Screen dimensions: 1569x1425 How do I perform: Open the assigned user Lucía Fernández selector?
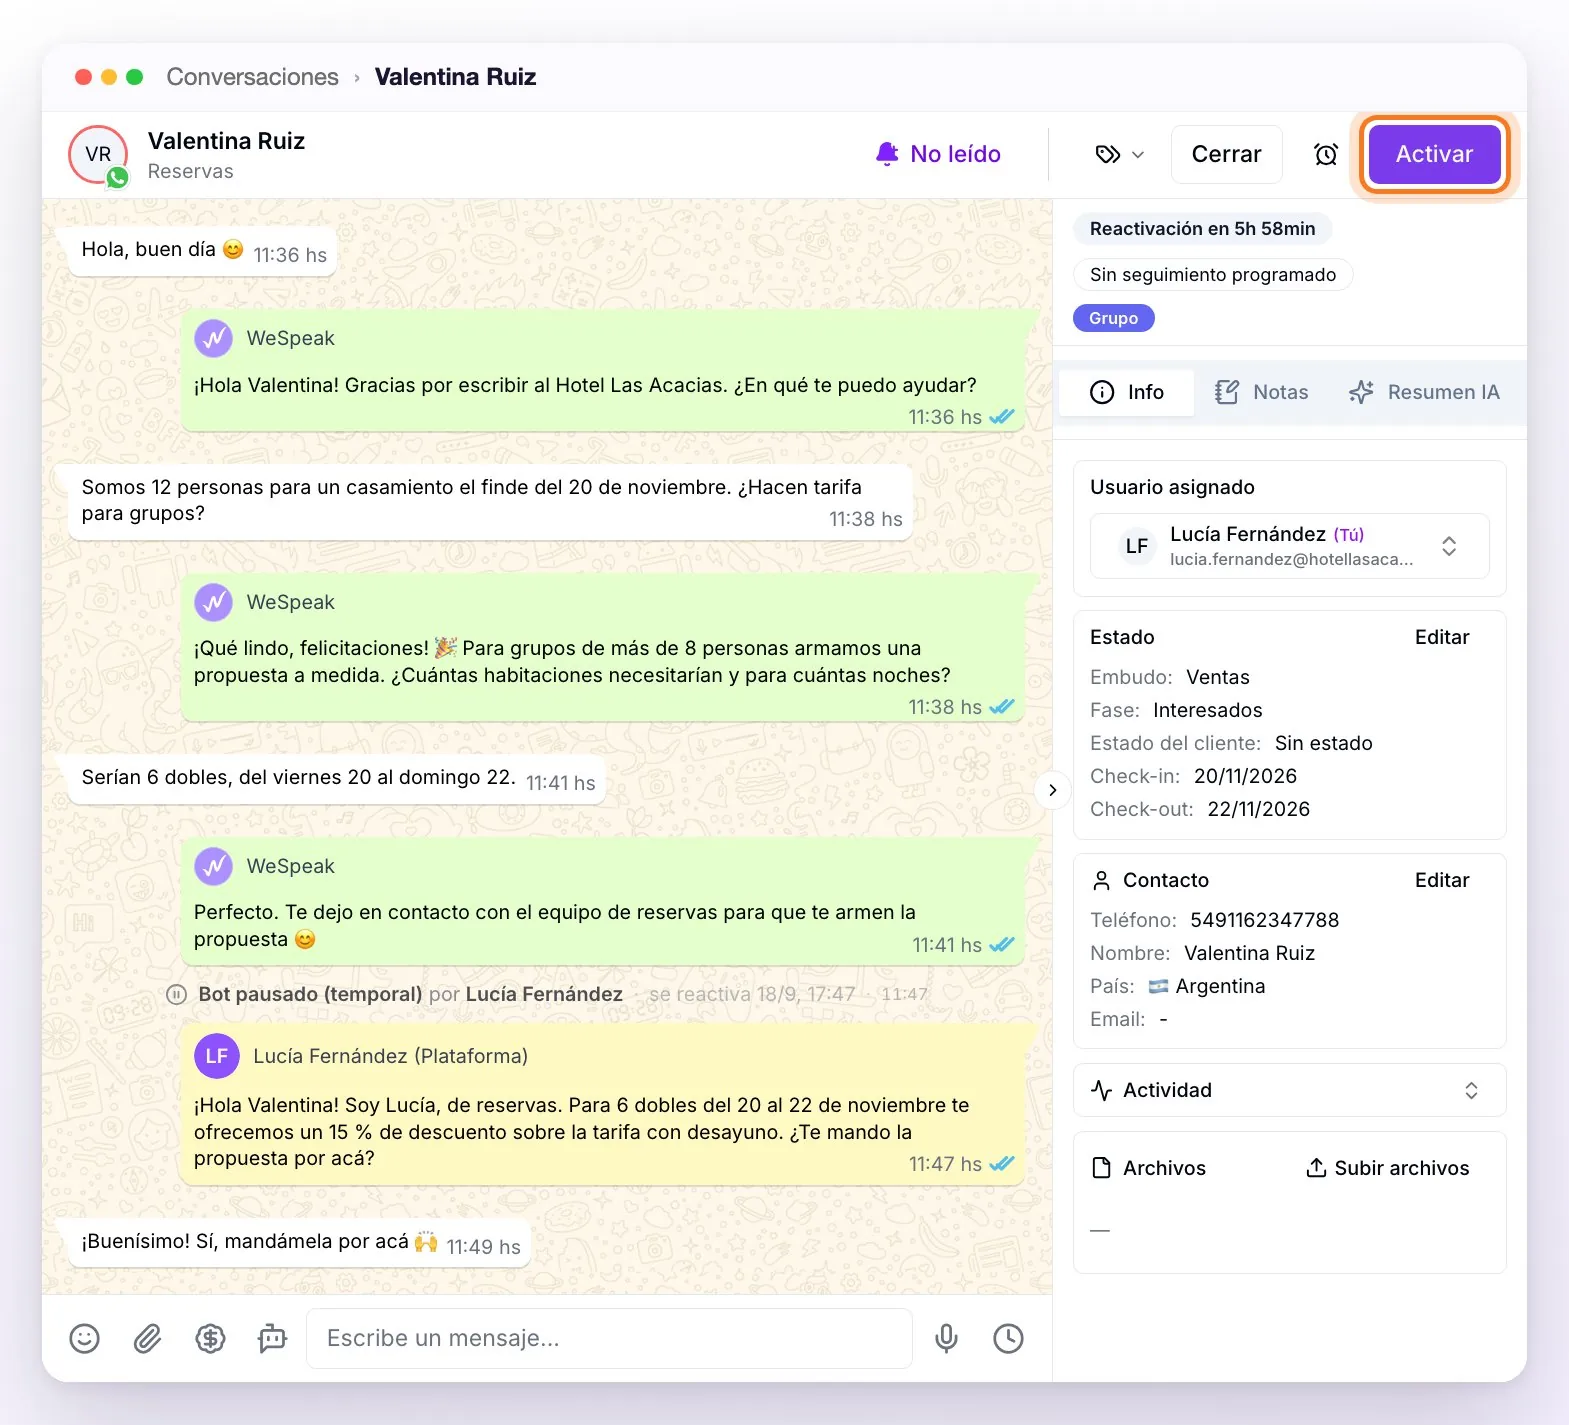1289,546
